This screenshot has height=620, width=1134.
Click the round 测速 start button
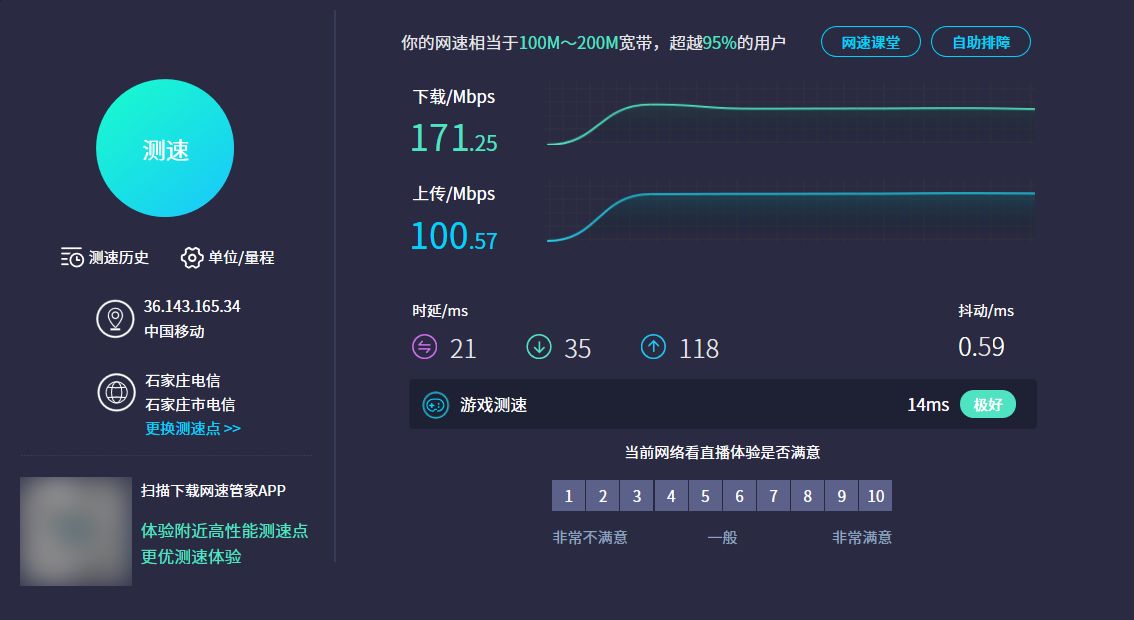pos(165,149)
